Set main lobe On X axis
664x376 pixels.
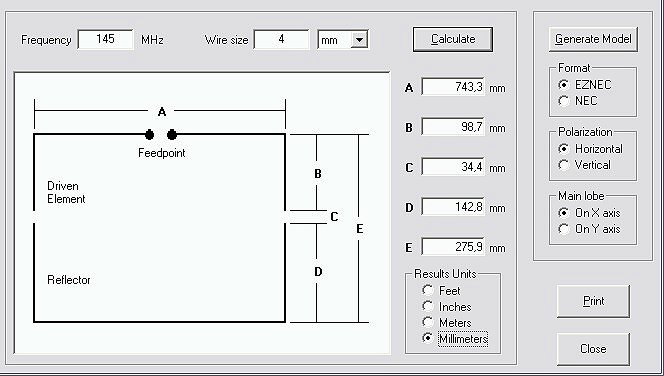589,213
